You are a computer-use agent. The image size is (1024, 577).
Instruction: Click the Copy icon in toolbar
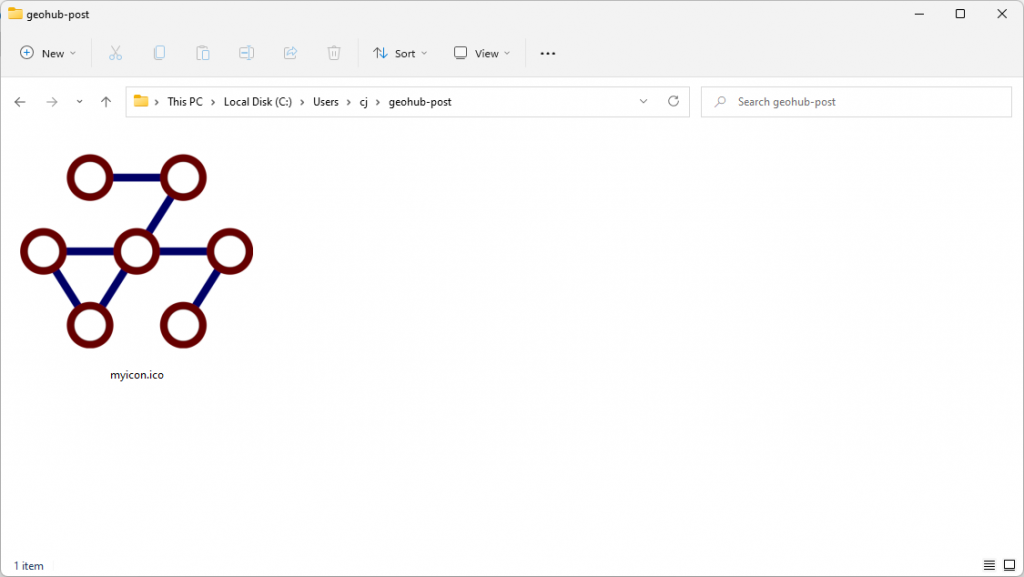pos(159,54)
